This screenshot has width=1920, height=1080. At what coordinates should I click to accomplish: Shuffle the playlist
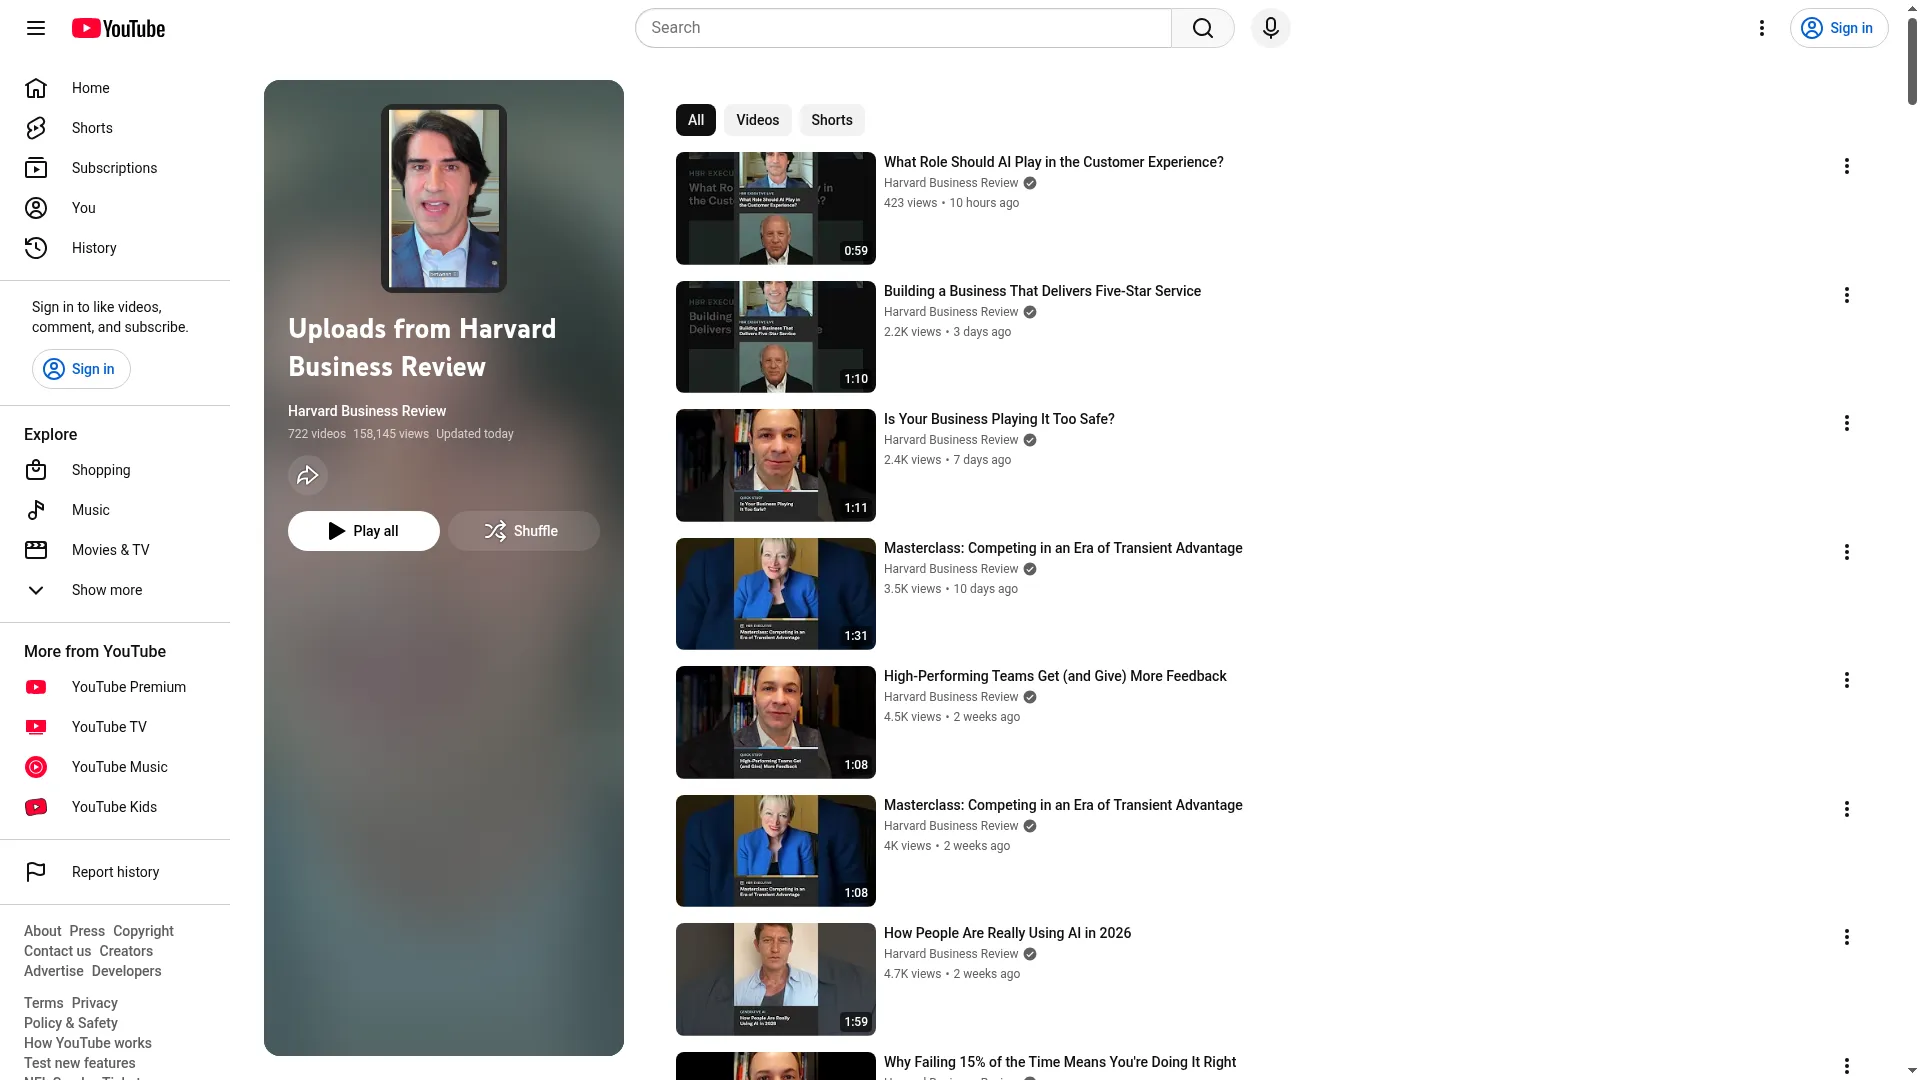(524, 531)
